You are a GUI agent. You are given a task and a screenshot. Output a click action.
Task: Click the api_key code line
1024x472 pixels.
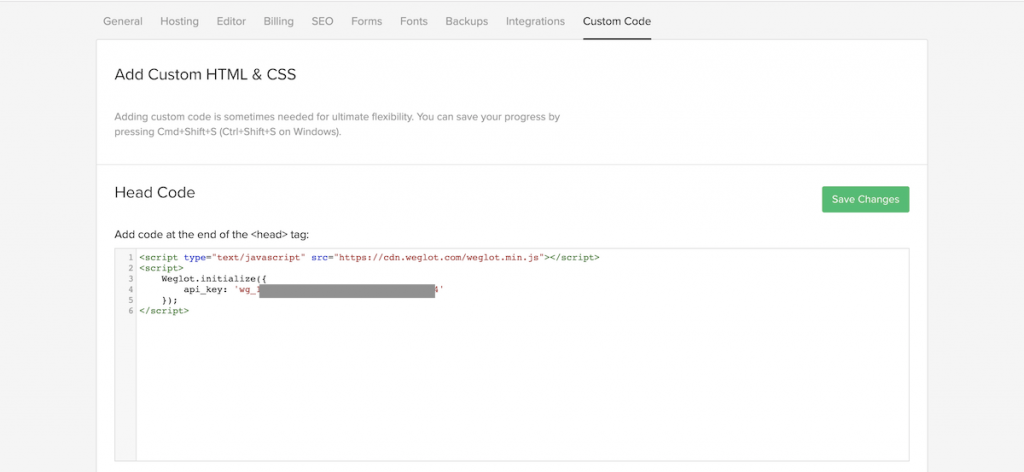[313, 290]
